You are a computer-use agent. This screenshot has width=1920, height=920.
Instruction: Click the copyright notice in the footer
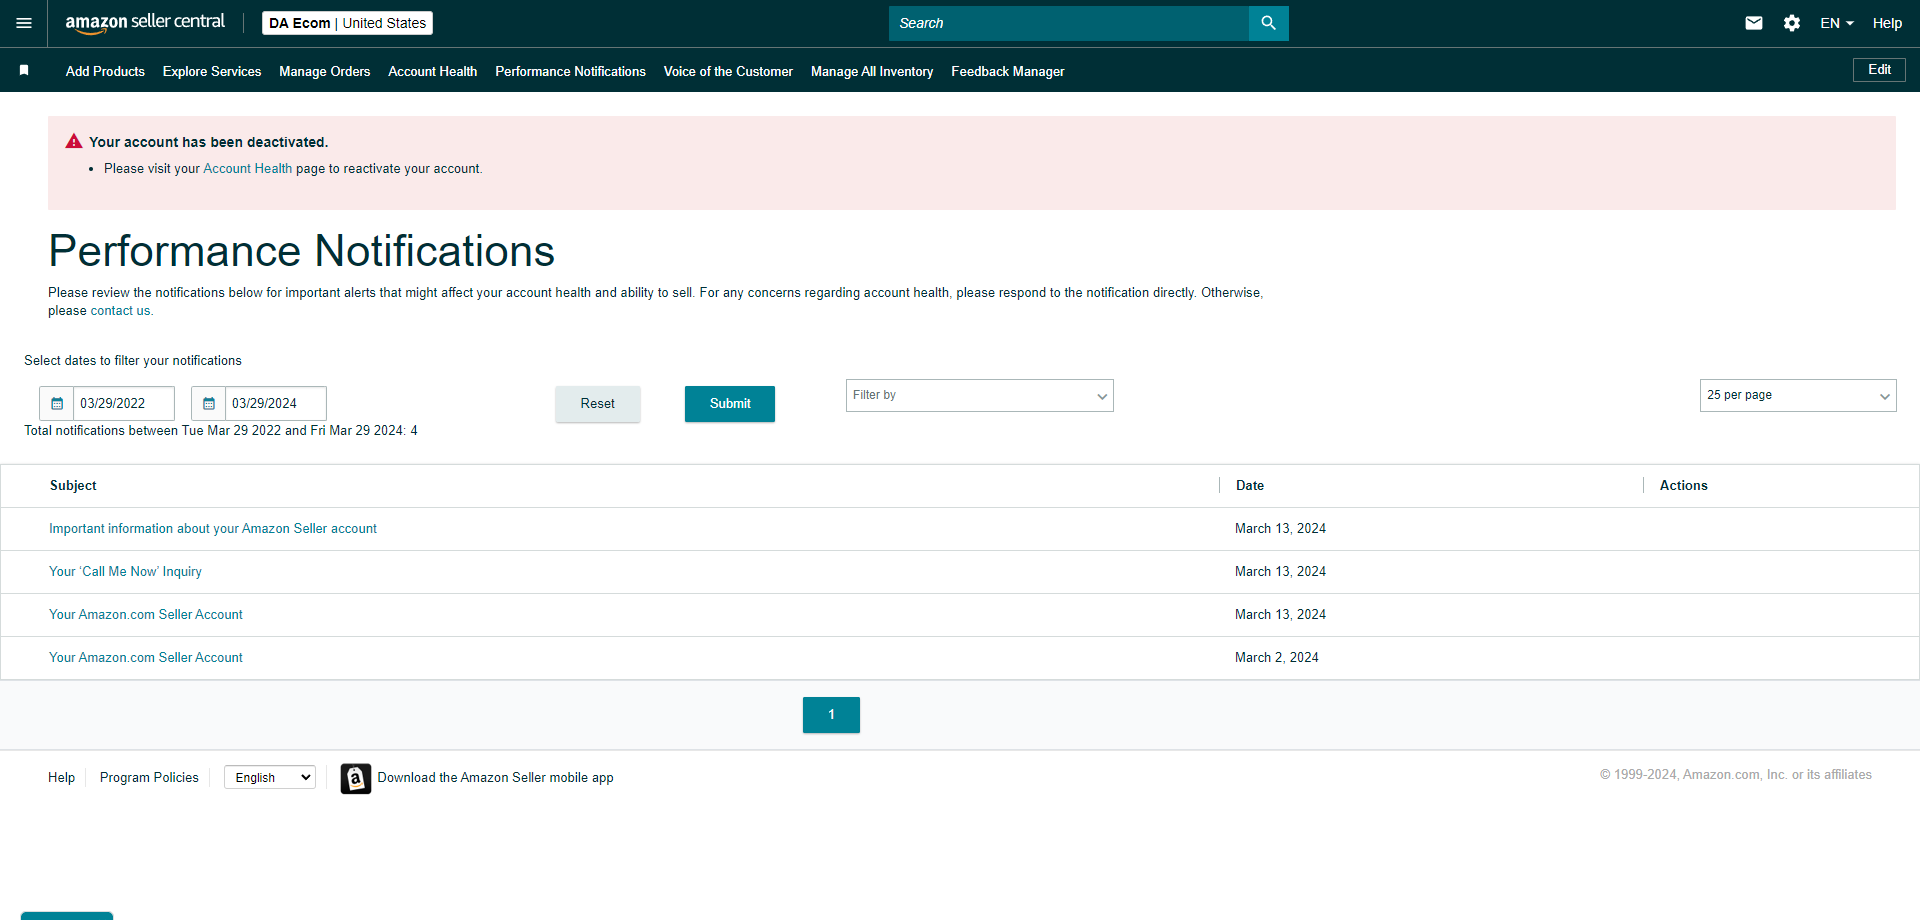1736,775
